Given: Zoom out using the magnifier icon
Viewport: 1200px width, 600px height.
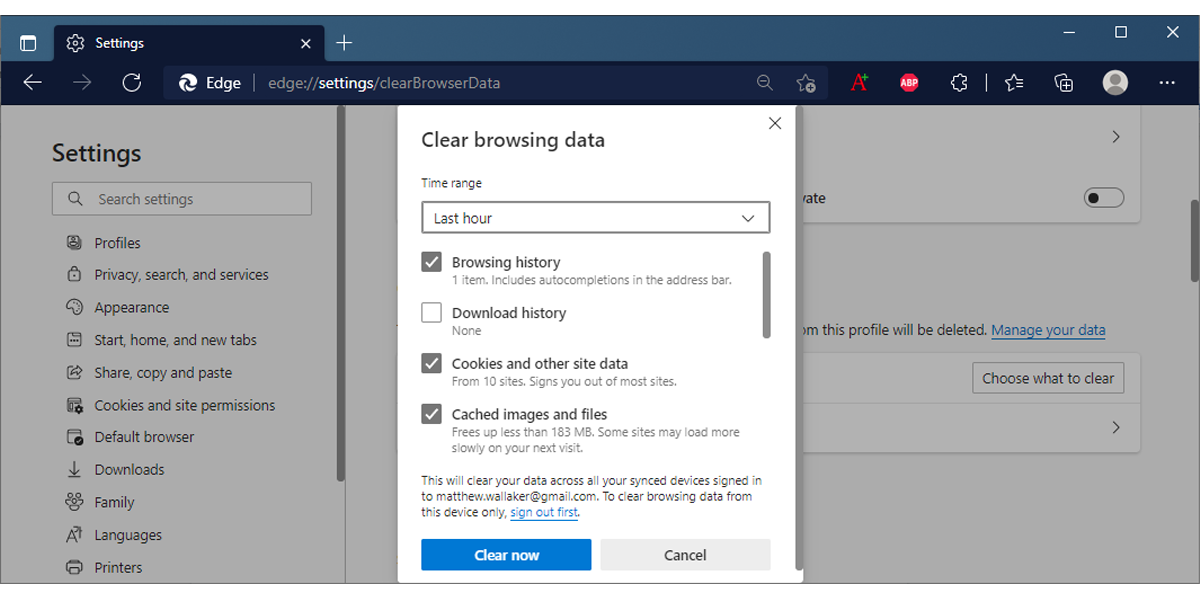Looking at the screenshot, I should tap(765, 83).
